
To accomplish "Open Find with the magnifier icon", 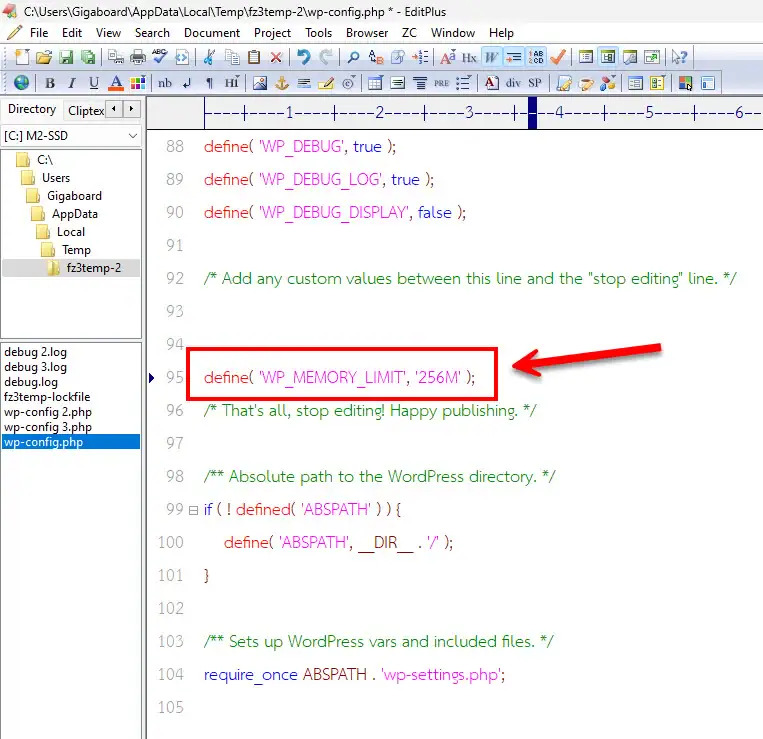I will [x=353, y=57].
